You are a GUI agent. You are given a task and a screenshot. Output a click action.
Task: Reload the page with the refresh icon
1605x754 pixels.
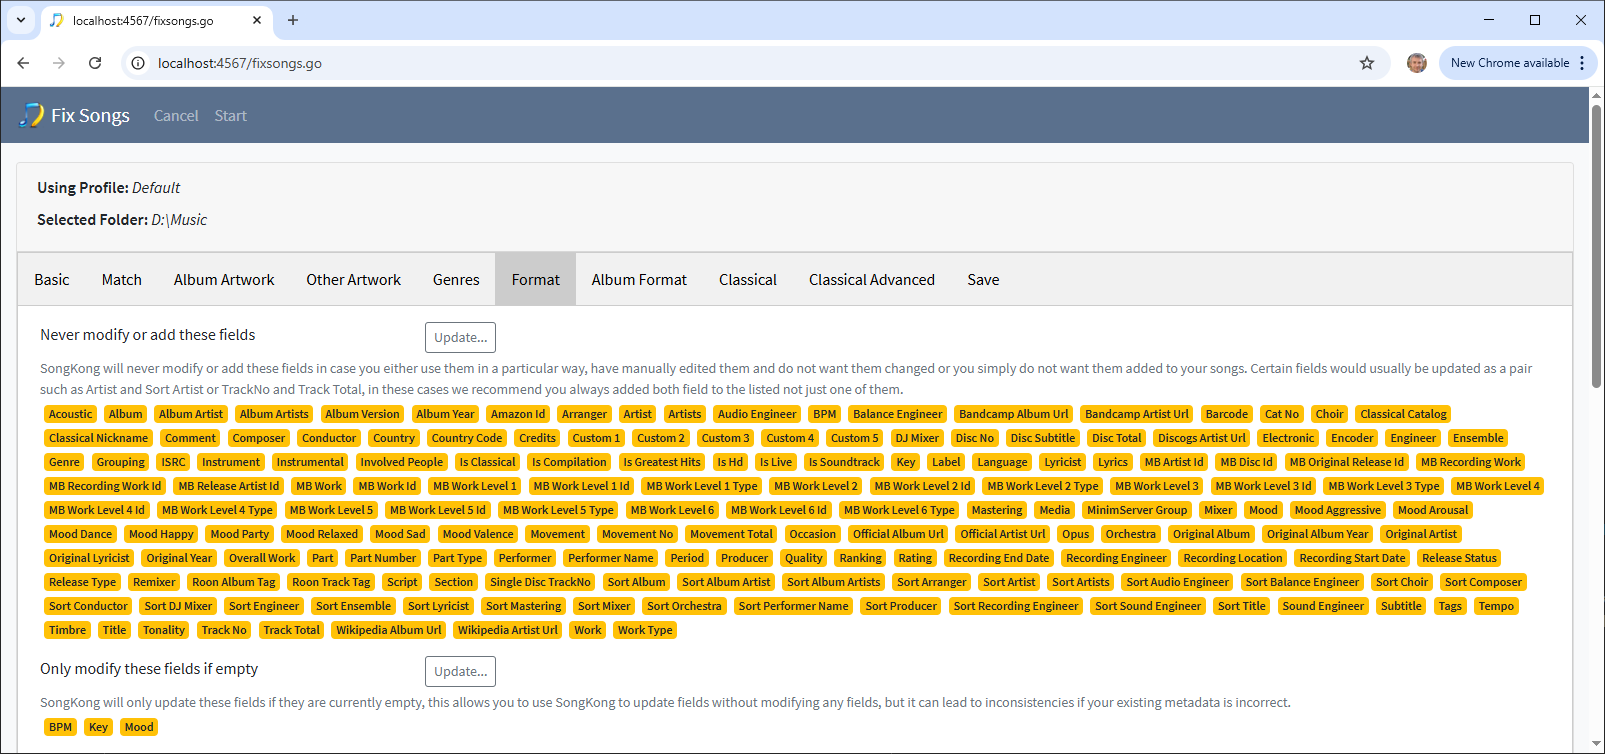95,63
